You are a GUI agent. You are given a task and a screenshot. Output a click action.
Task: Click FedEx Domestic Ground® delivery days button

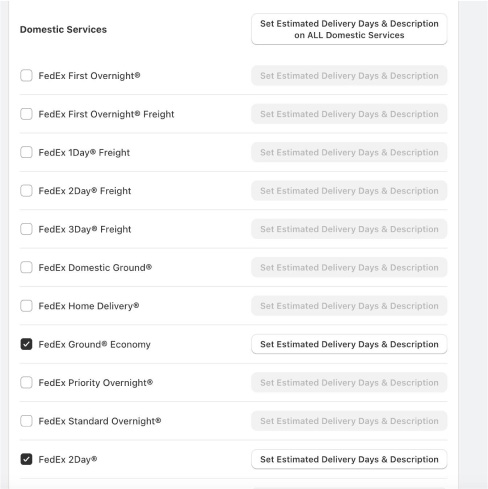pos(349,267)
